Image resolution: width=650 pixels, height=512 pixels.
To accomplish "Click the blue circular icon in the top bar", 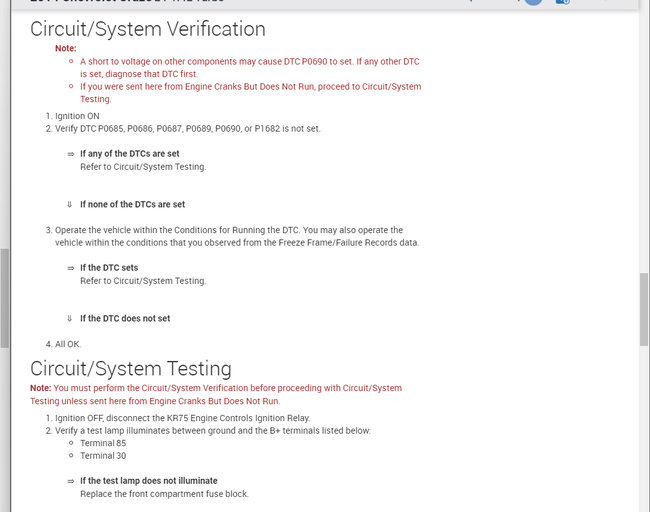I will 533,2.
